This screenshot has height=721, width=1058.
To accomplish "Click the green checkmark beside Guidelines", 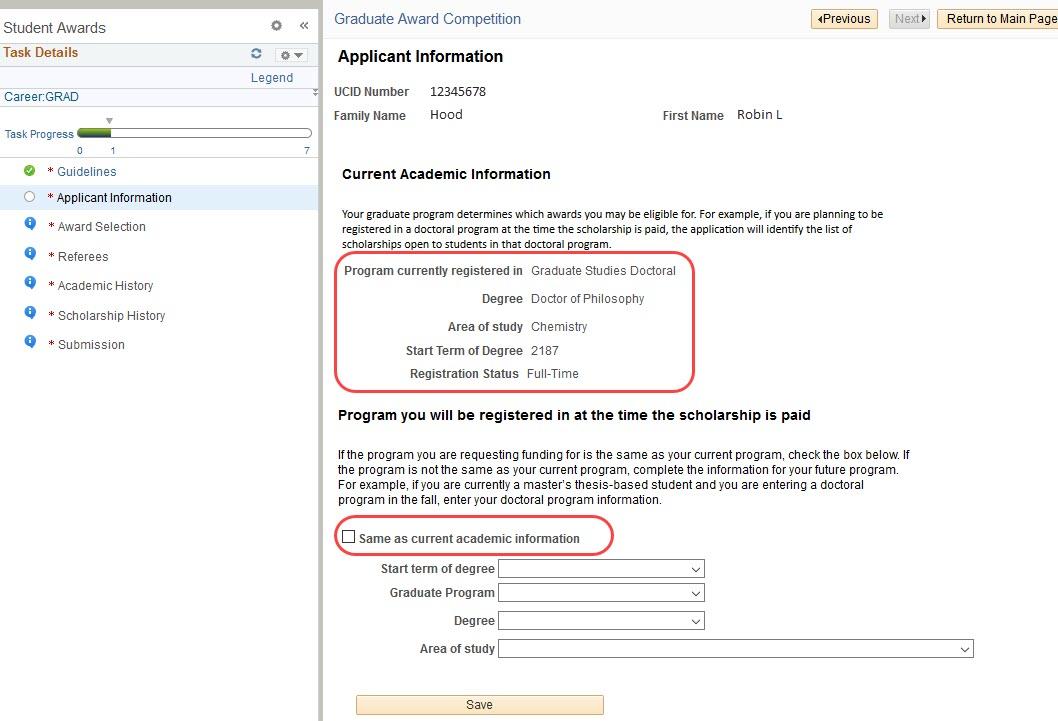I will [x=27, y=171].
